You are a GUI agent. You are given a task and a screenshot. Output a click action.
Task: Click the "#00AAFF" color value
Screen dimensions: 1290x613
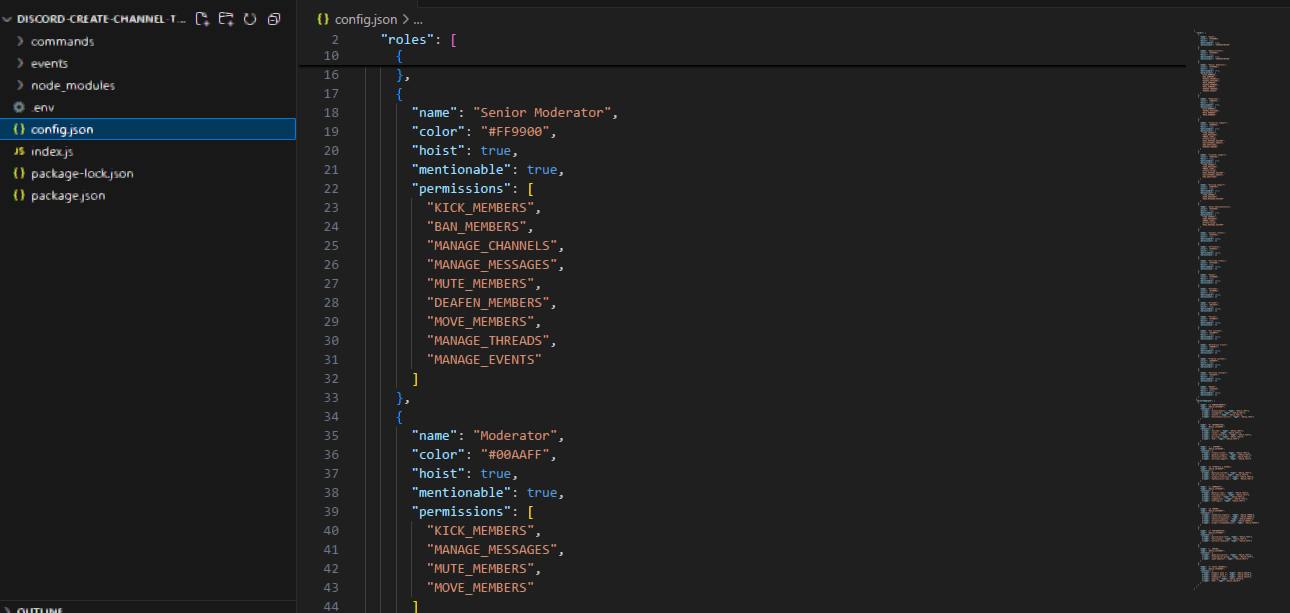pyautogui.click(x=513, y=454)
